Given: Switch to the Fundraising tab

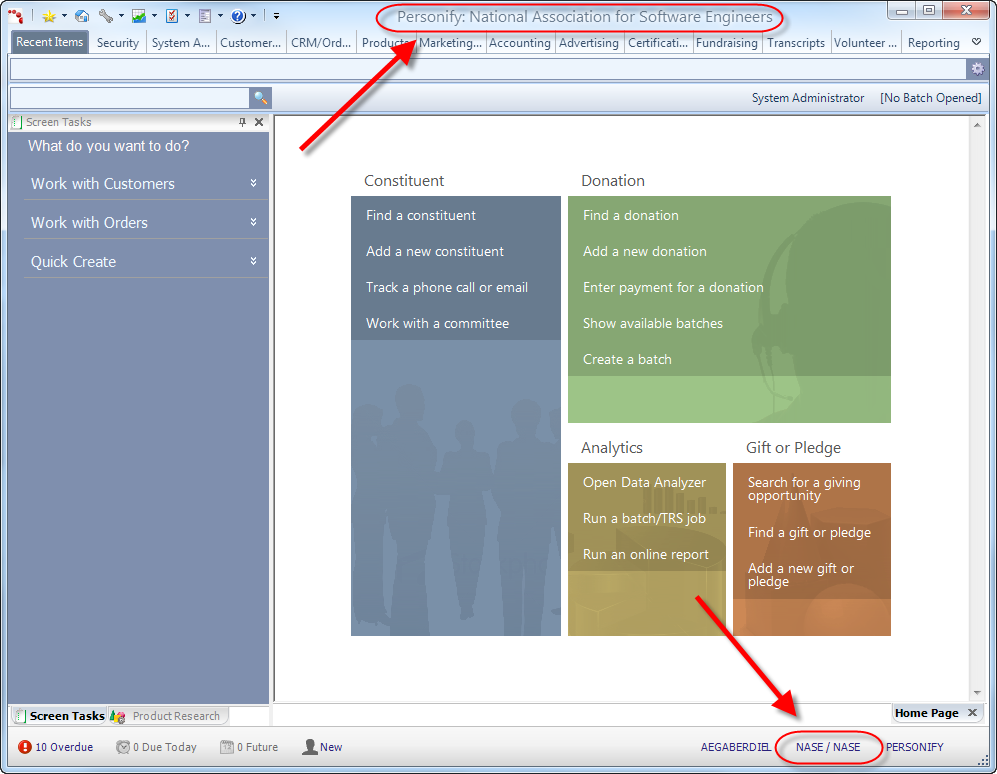Looking at the screenshot, I should point(727,43).
